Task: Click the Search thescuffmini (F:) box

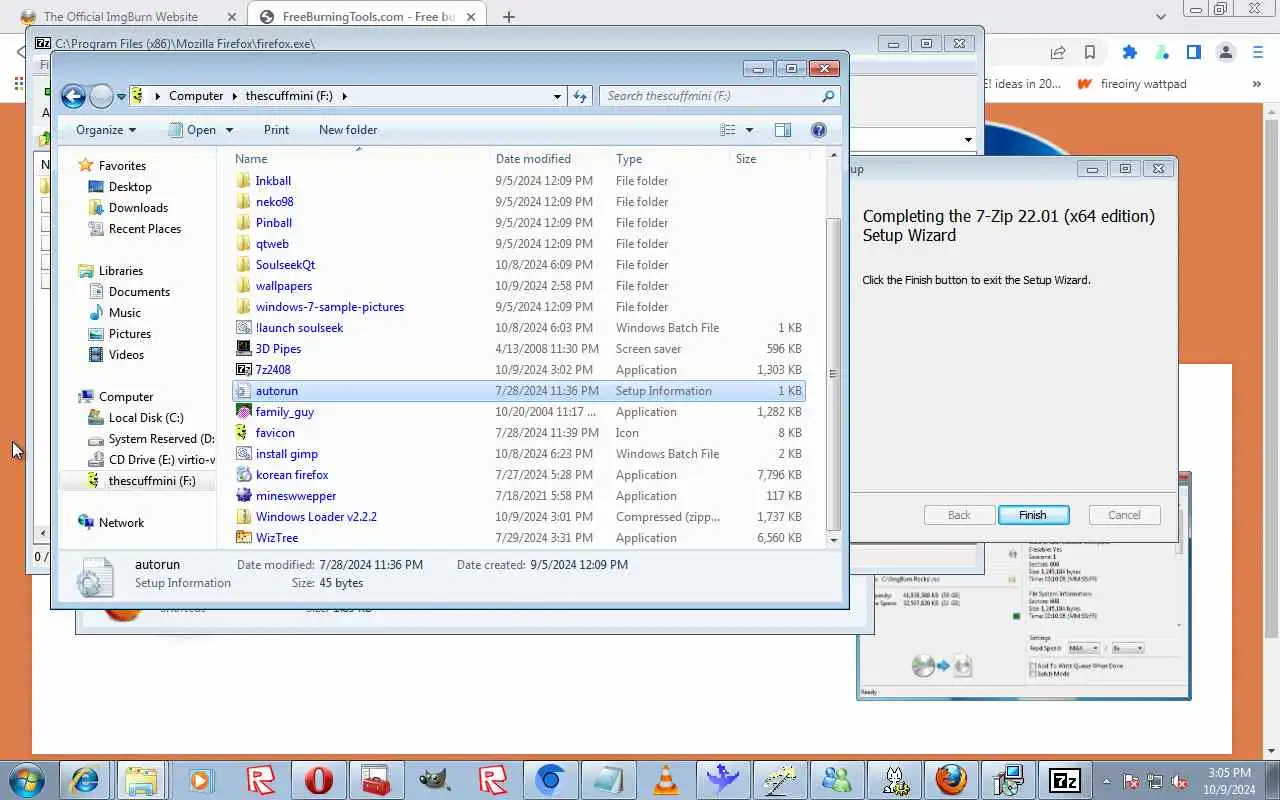Action: pyautogui.click(x=719, y=96)
